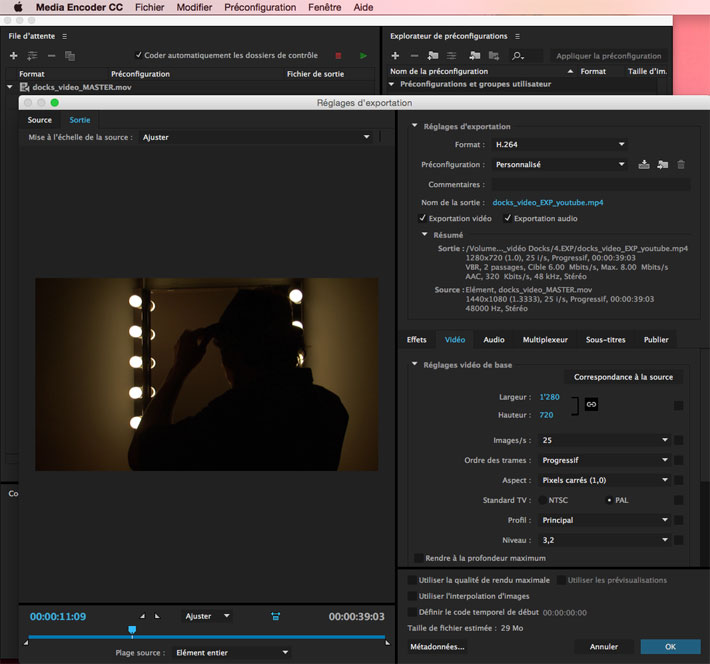Click the Annuler button
The image size is (710, 664).
[604, 647]
